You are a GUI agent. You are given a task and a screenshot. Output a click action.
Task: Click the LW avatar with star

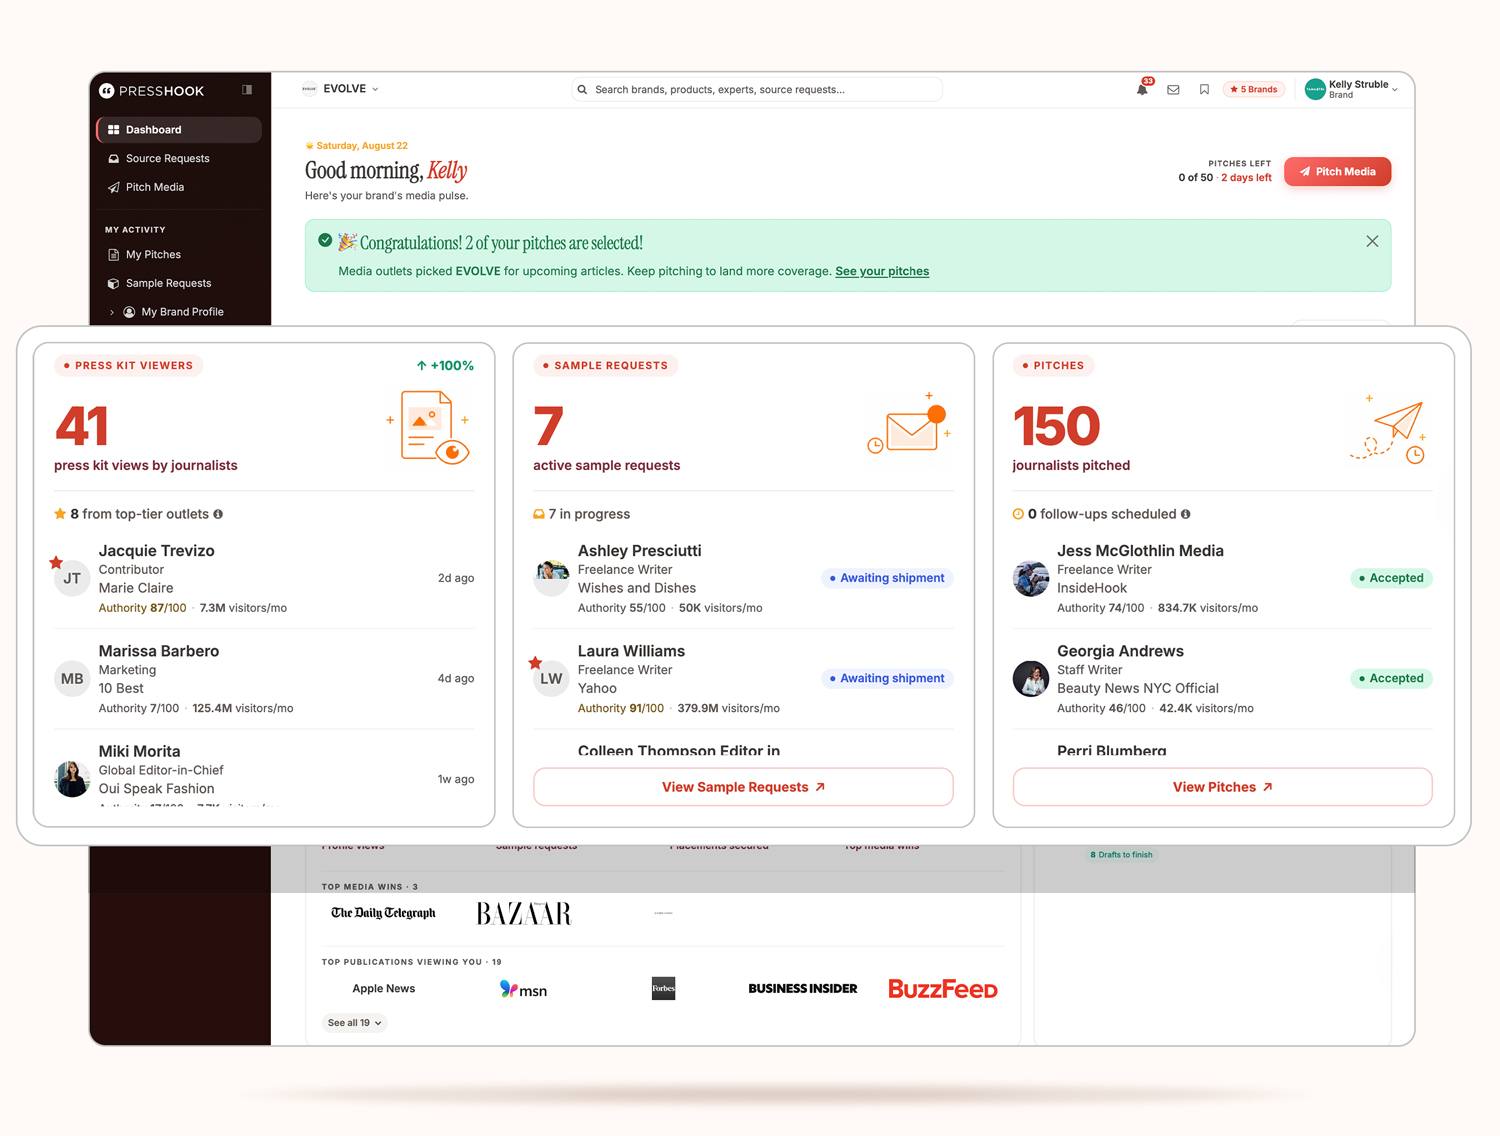[x=550, y=678]
